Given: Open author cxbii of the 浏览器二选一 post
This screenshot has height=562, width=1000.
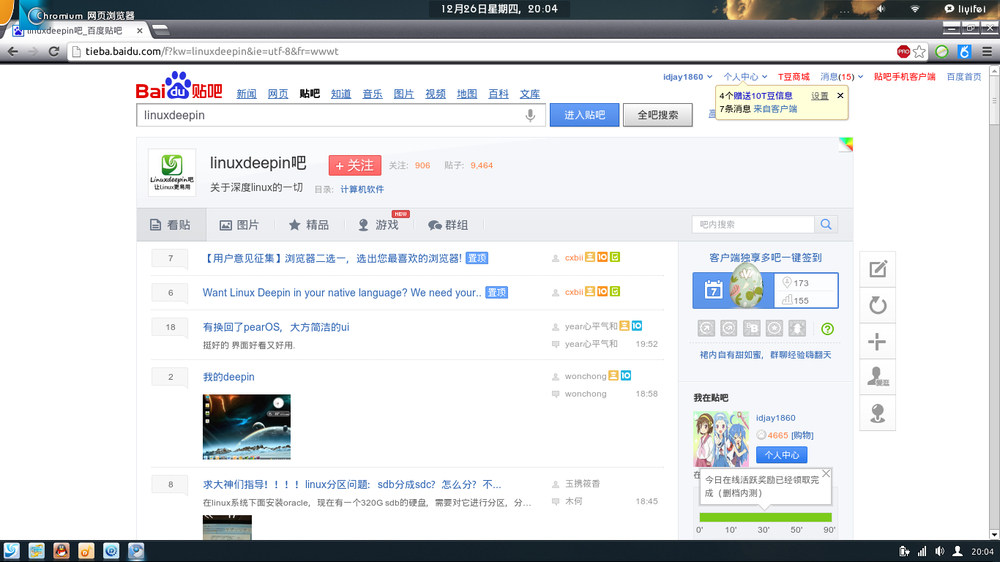Looking at the screenshot, I should 574,258.
